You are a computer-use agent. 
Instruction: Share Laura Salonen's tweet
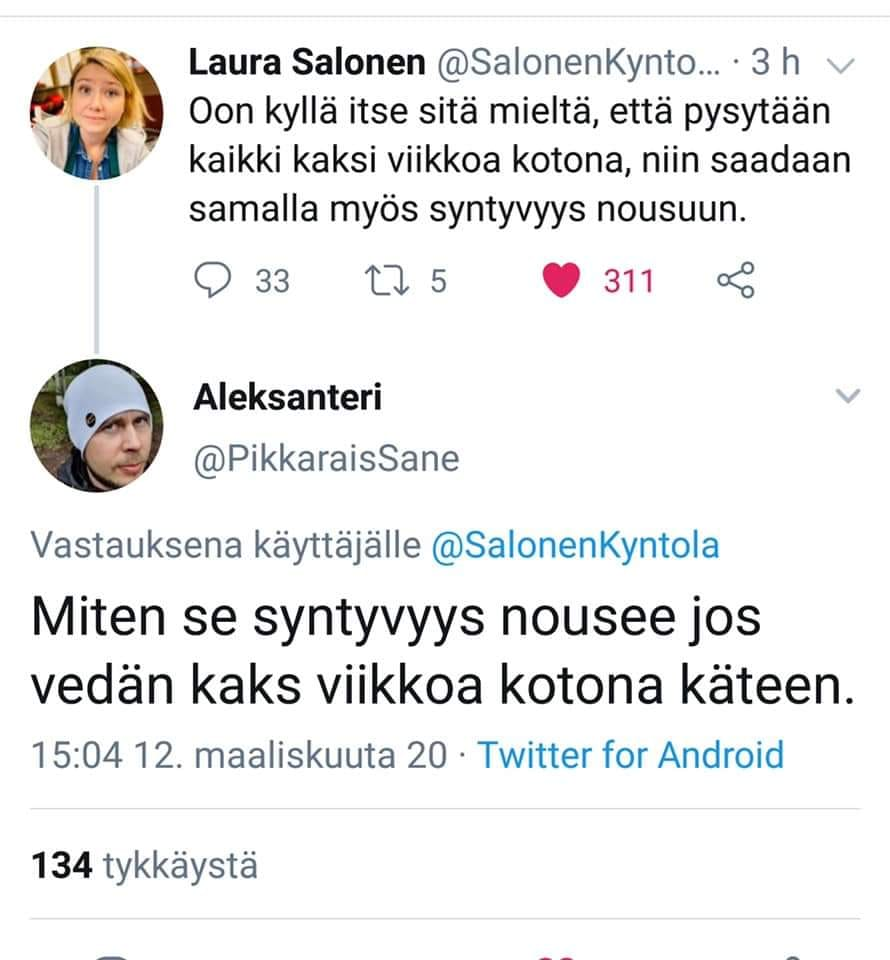(x=736, y=281)
